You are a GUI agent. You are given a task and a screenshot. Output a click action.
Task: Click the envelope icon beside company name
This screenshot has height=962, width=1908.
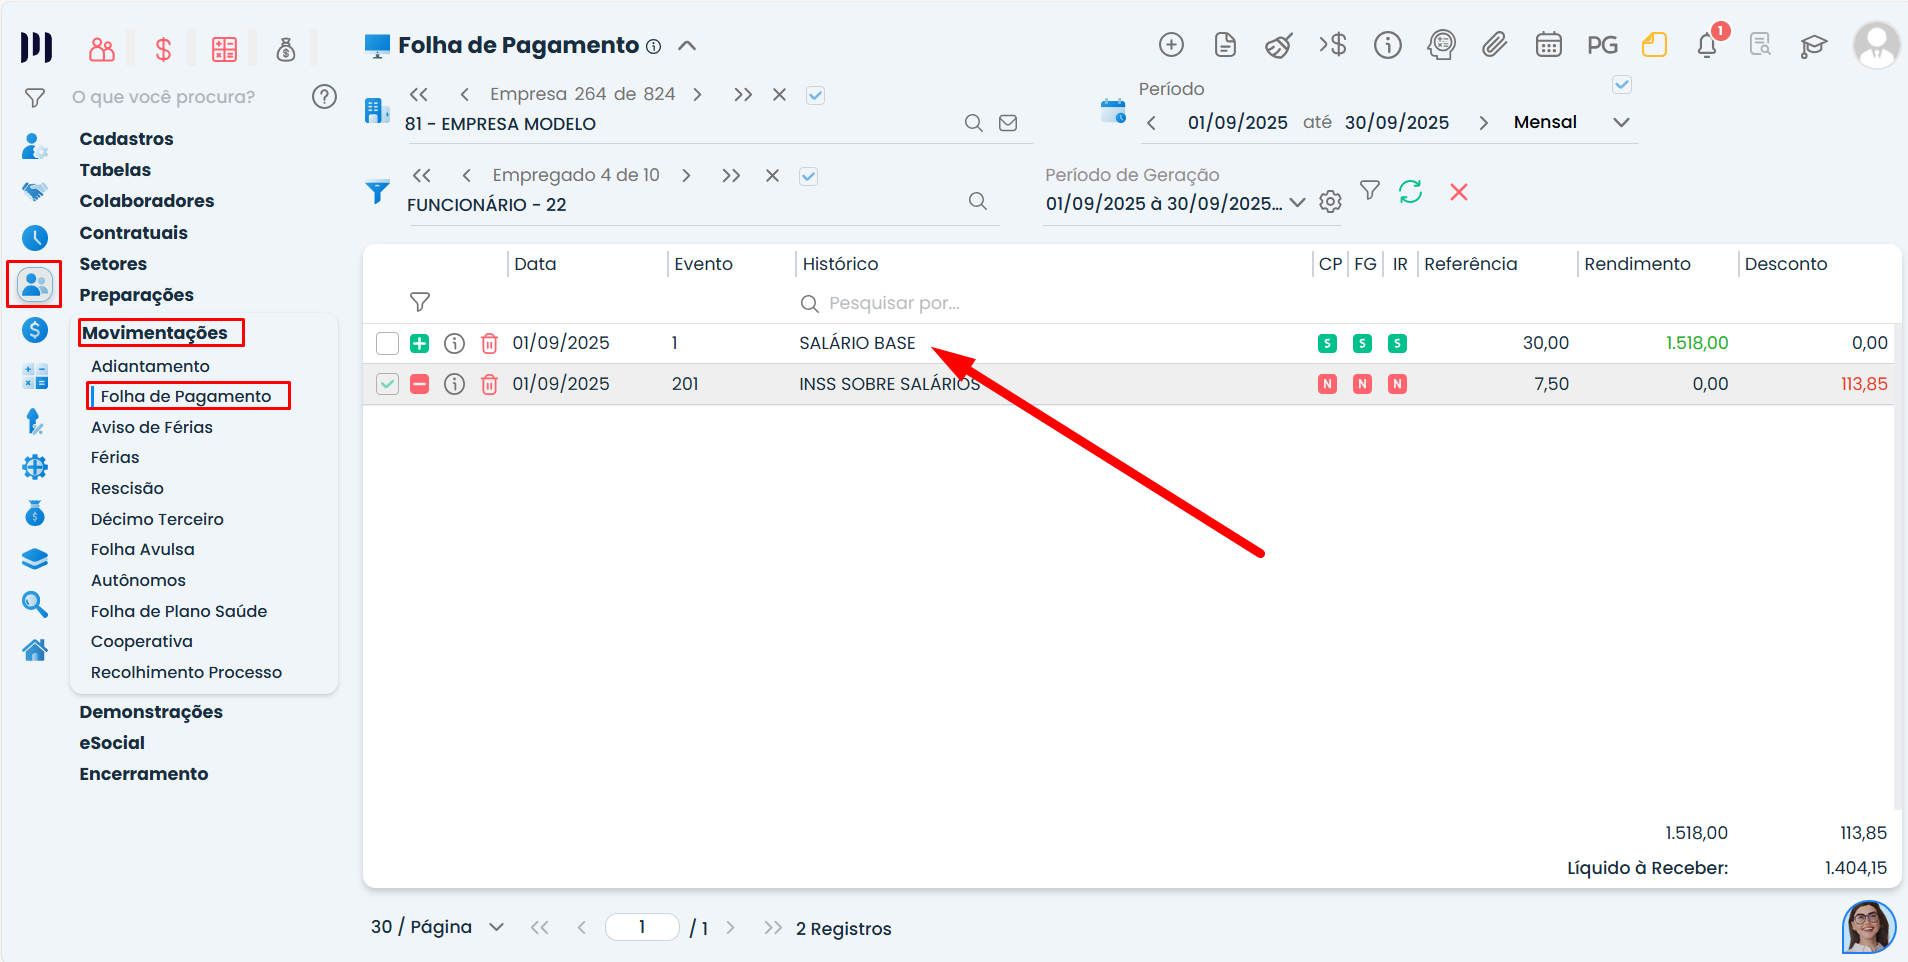coord(1008,123)
